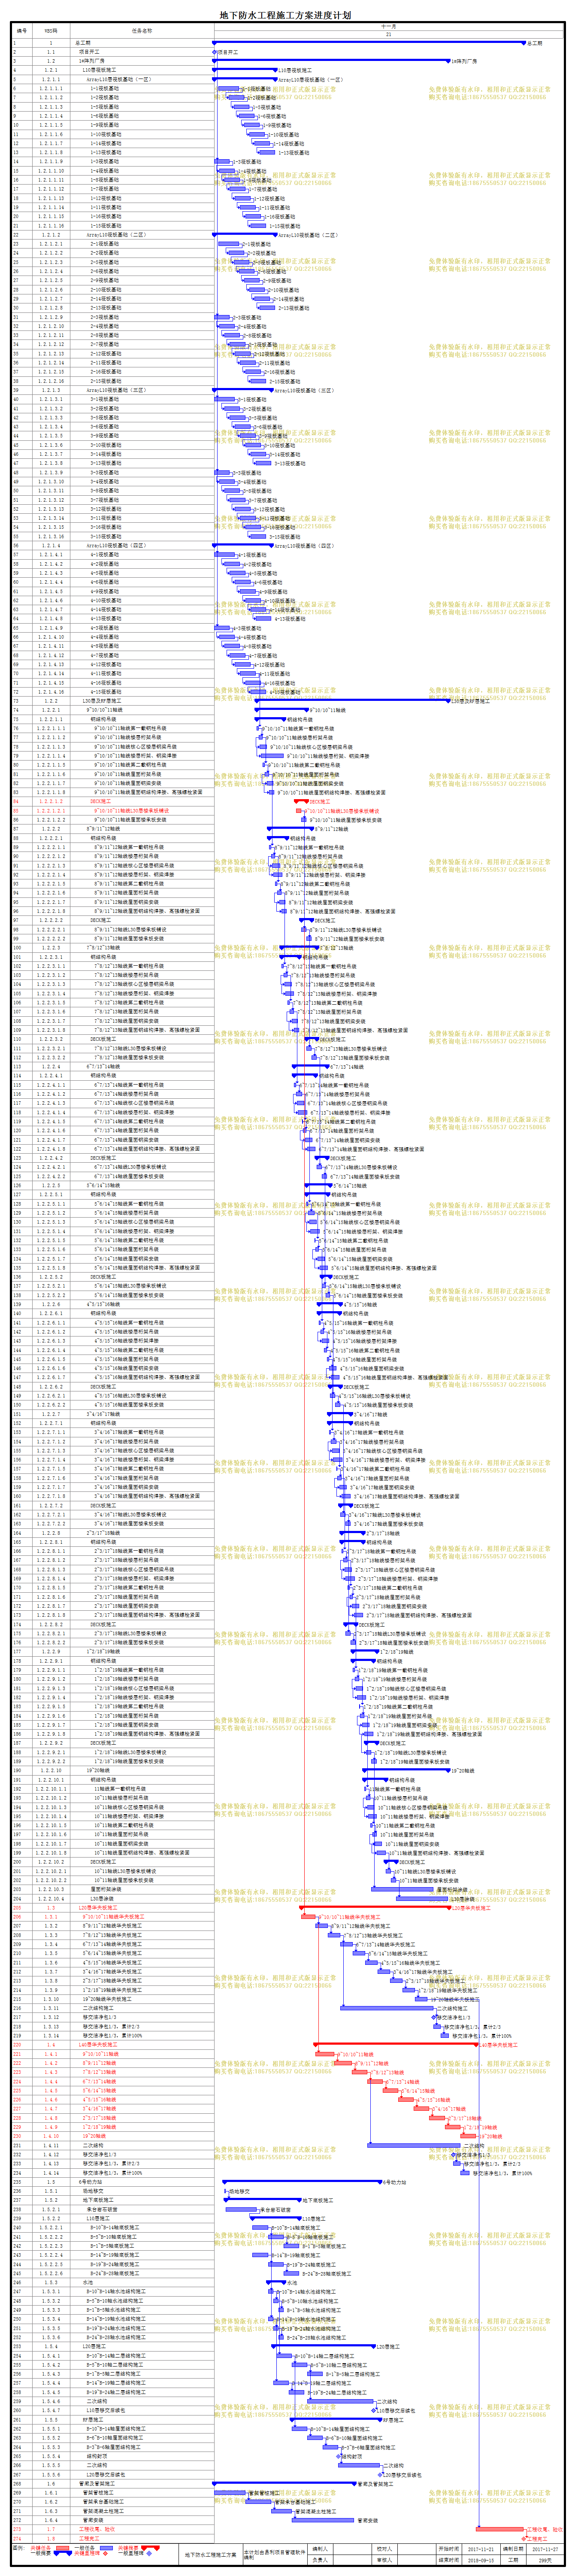The width and height of the screenshot is (575, 2576).
Task: Select the 编号 column header
Action: (x=22, y=31)
